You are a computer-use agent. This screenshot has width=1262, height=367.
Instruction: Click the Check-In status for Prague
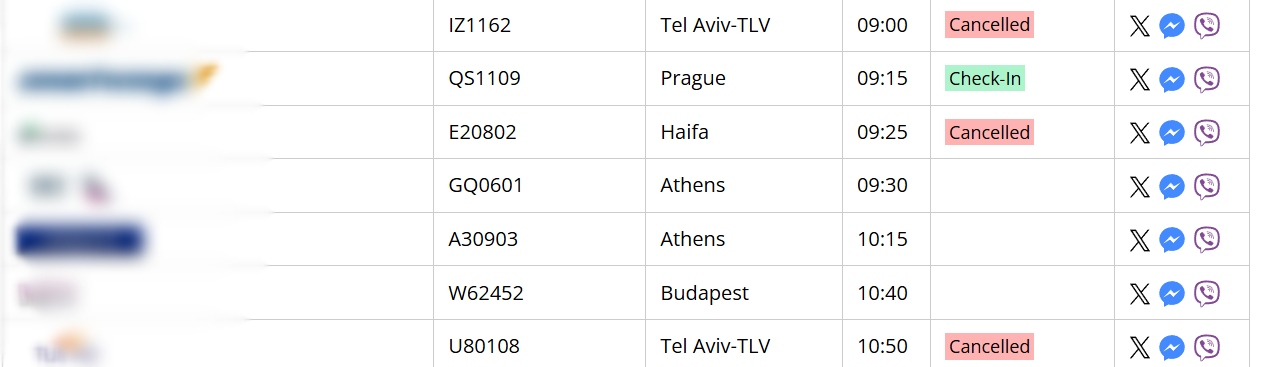pos(985,79)
